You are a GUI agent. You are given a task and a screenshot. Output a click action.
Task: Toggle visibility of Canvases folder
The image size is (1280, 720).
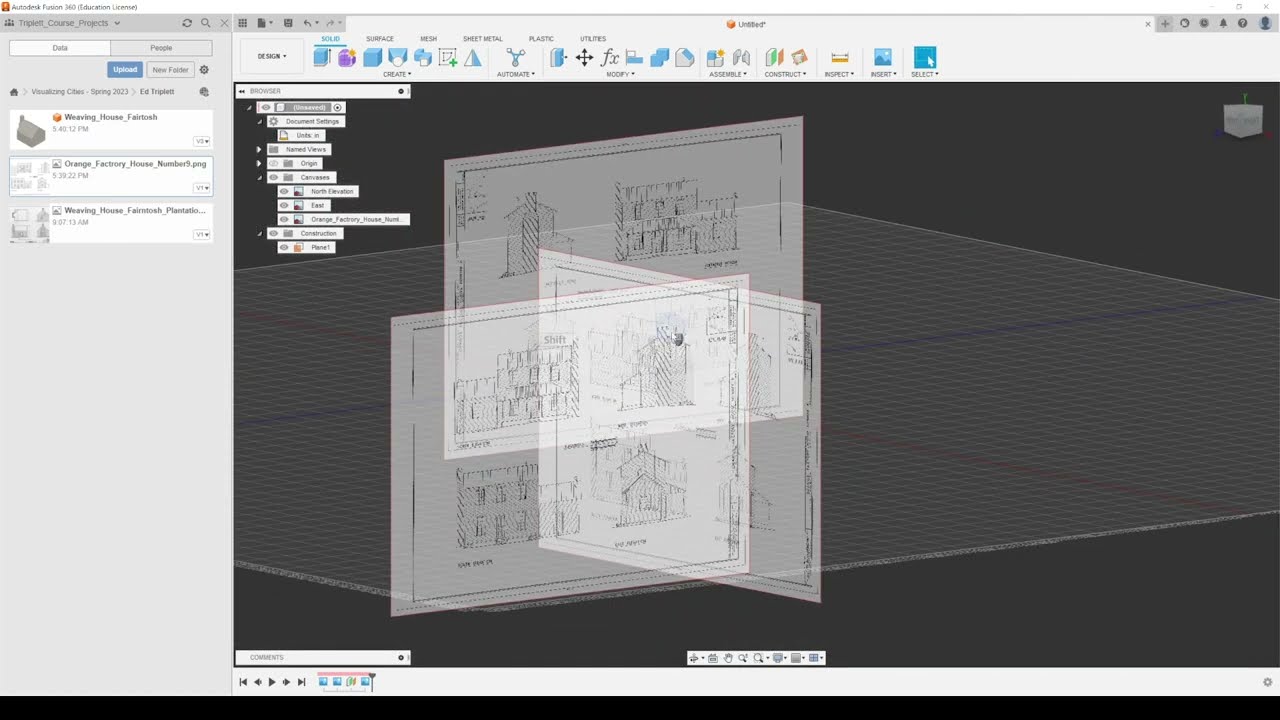coord(274,177)
